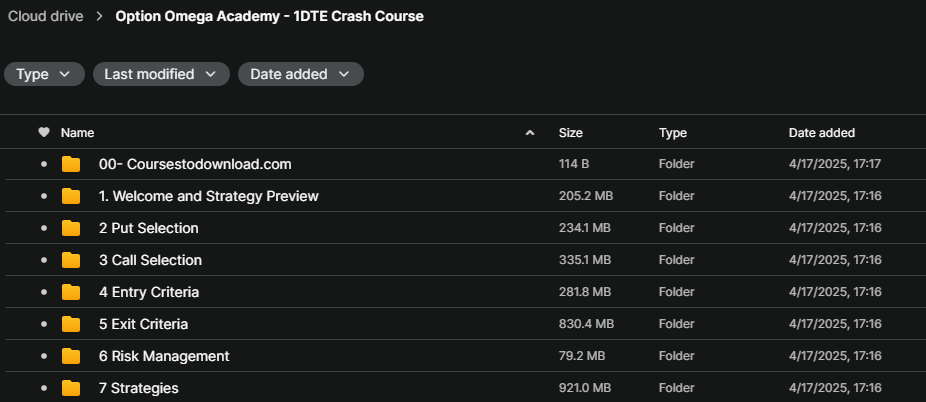
Task: Click folder icon for 6 Risk Management
Action: coord(71,356)
